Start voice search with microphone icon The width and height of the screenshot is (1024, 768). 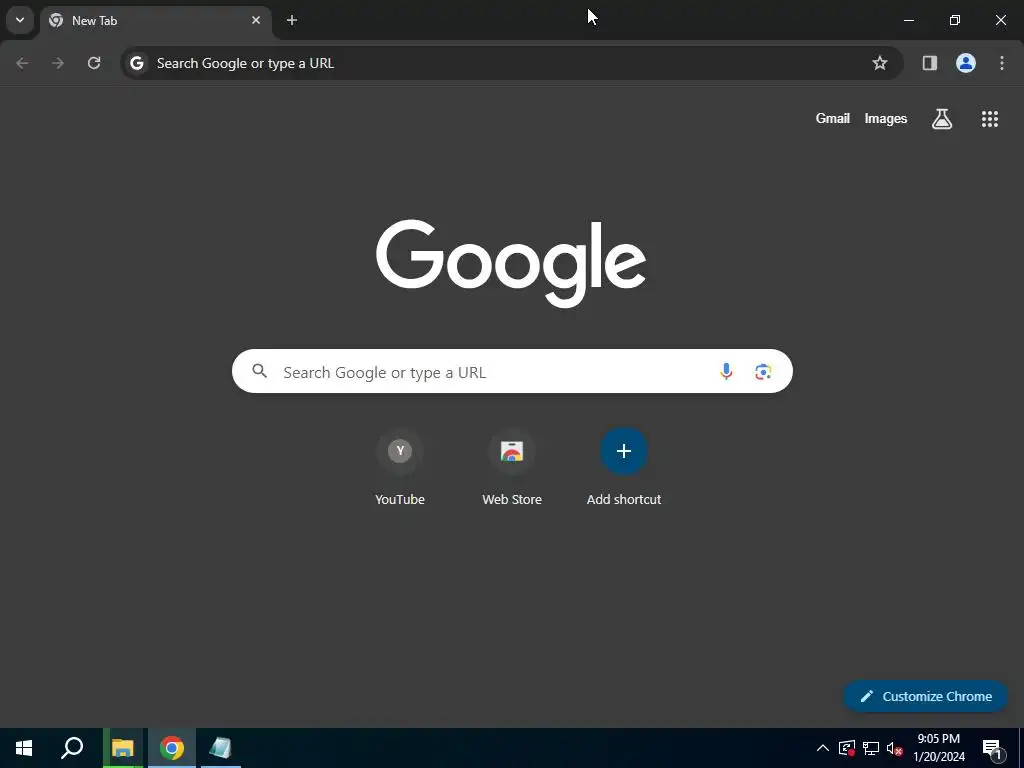726,372
